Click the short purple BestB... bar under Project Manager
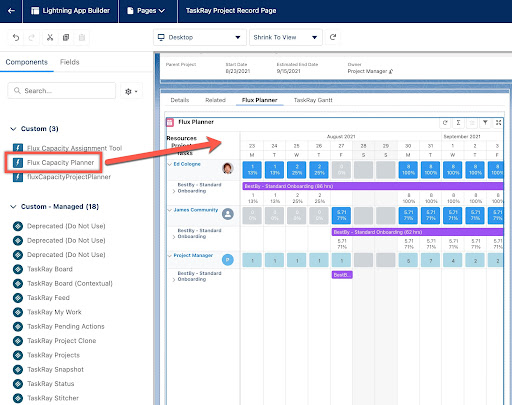The width and height of the screenshot is (512, 405). point(342,275)
